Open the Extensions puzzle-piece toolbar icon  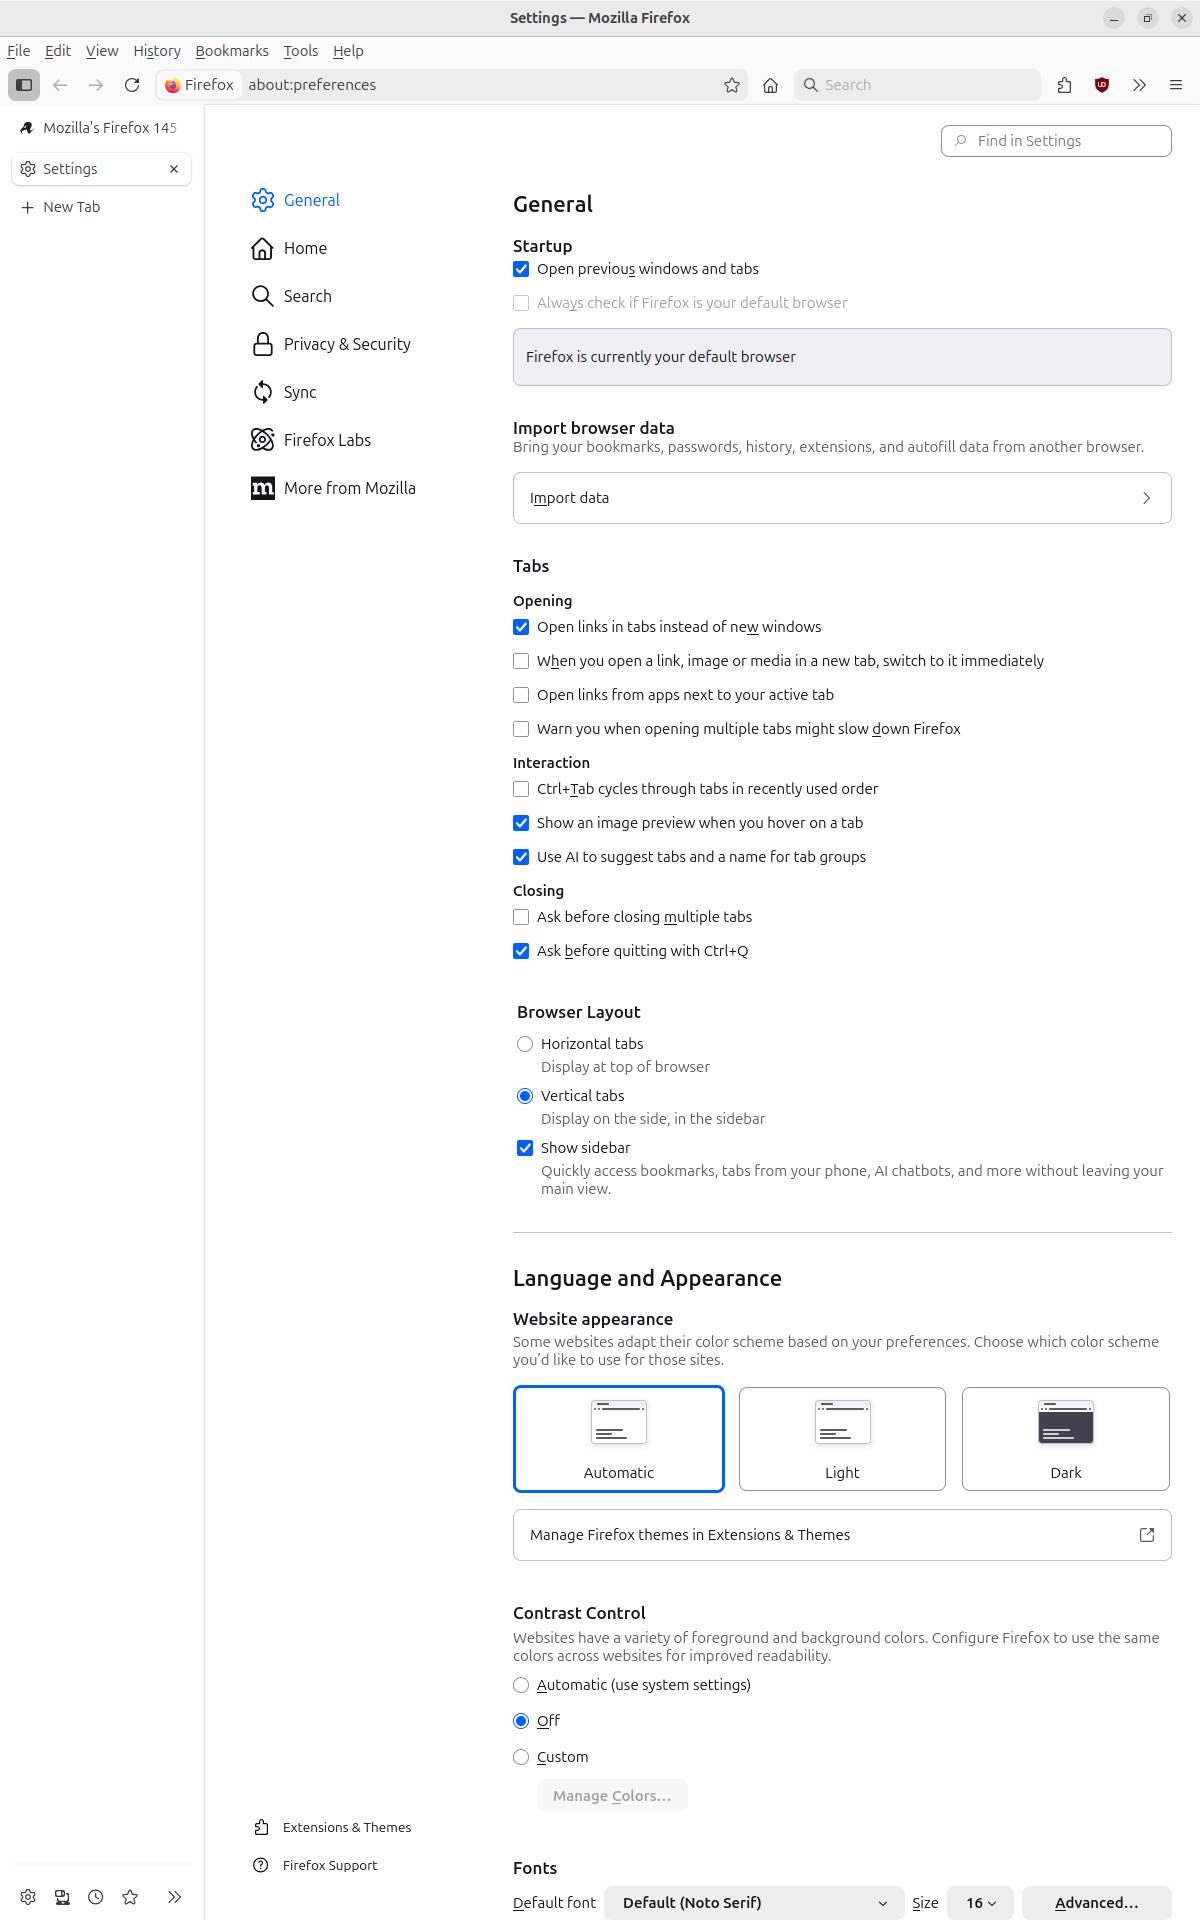(x=1064, y=85)
